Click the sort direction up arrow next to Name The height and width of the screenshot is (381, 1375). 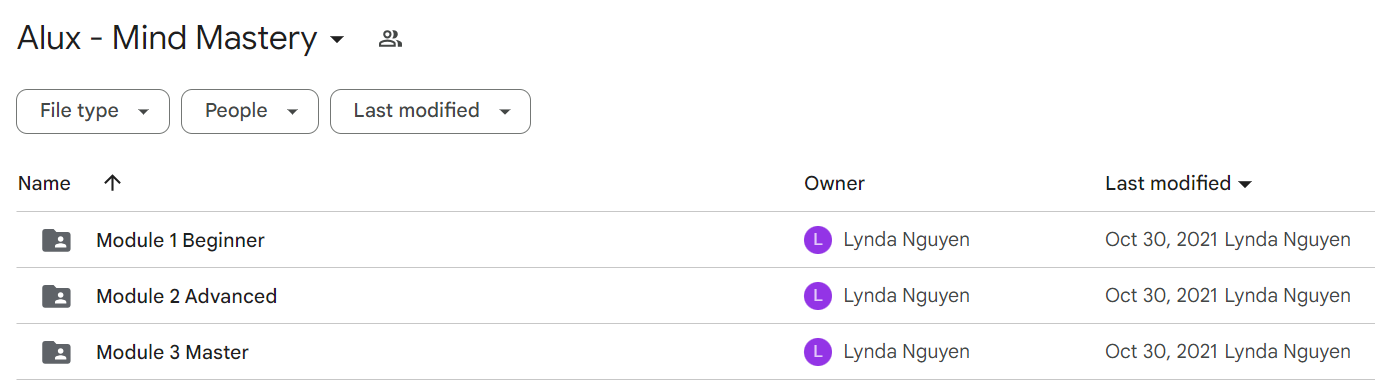pyautogui.click(x=112, y=183)
